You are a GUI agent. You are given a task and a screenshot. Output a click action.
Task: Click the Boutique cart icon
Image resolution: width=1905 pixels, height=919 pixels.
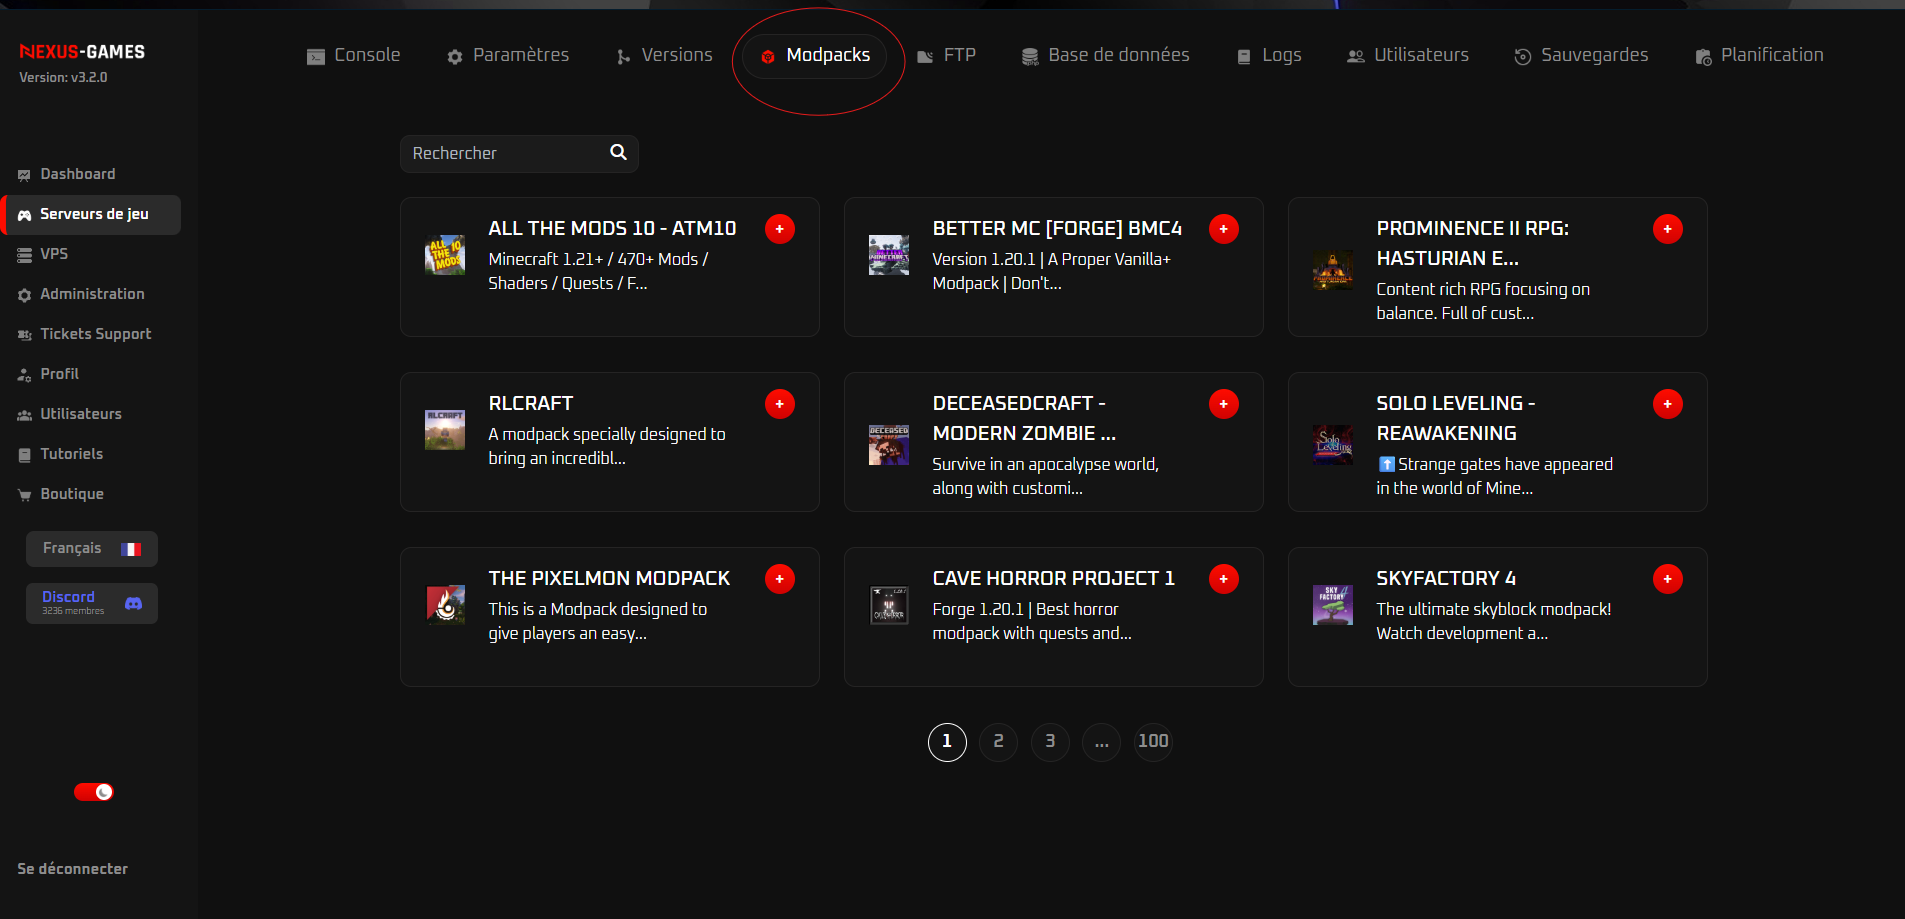click(x=24, y=495)
